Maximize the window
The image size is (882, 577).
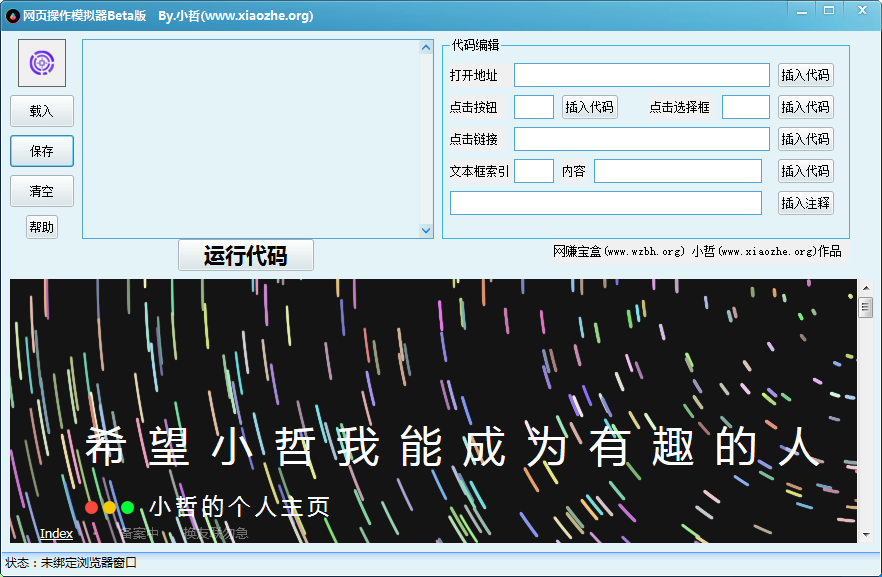[x=829, y=11]
